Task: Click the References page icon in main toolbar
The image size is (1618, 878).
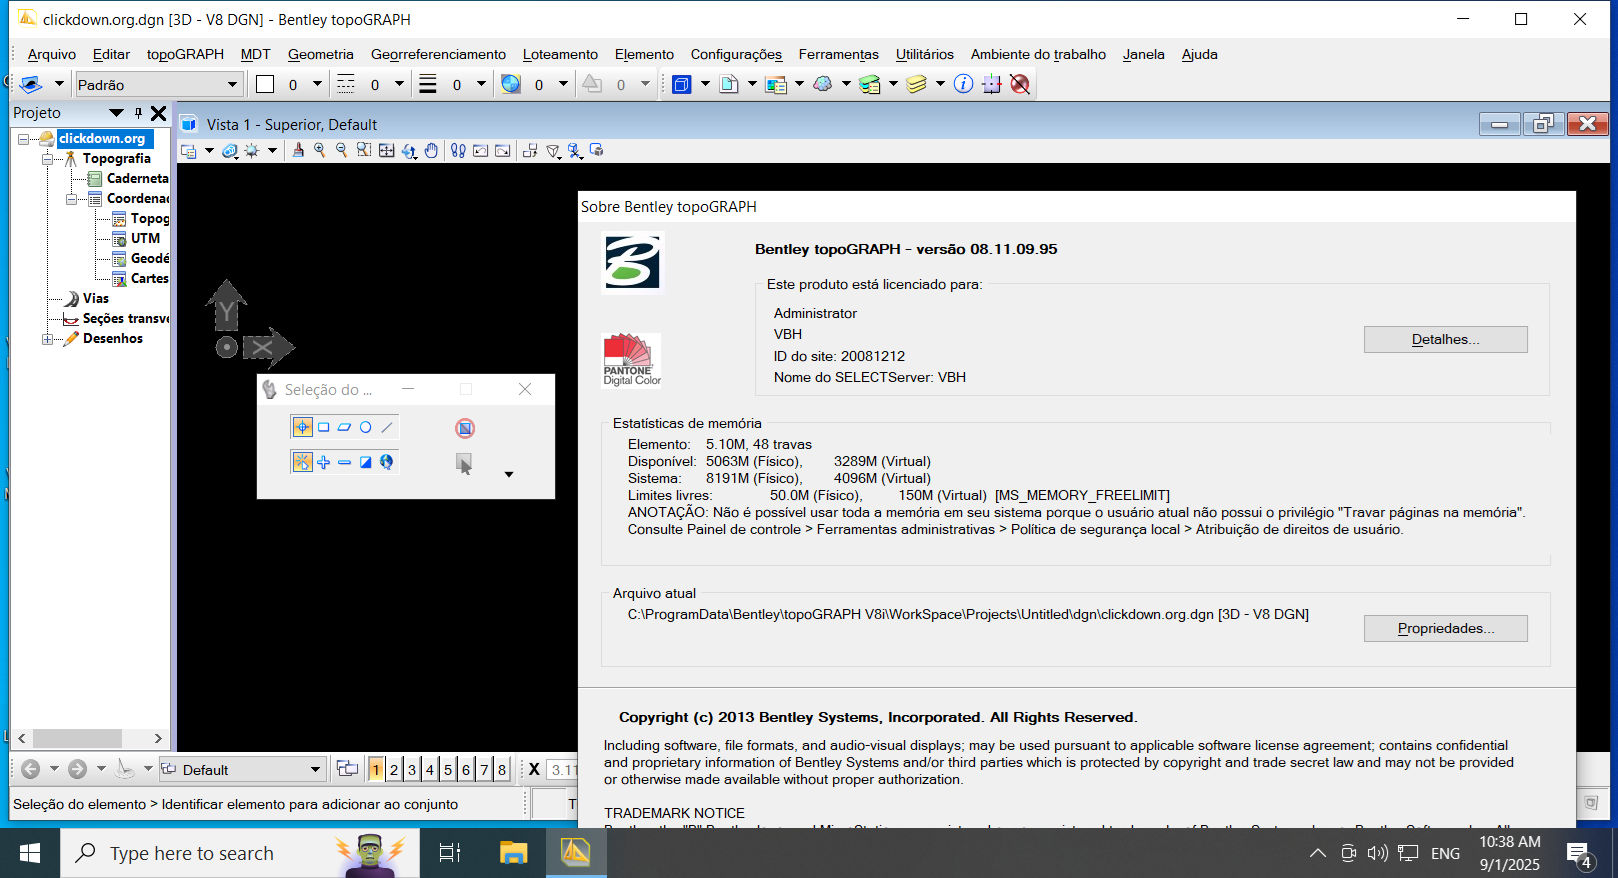Action: coord(729,85)
